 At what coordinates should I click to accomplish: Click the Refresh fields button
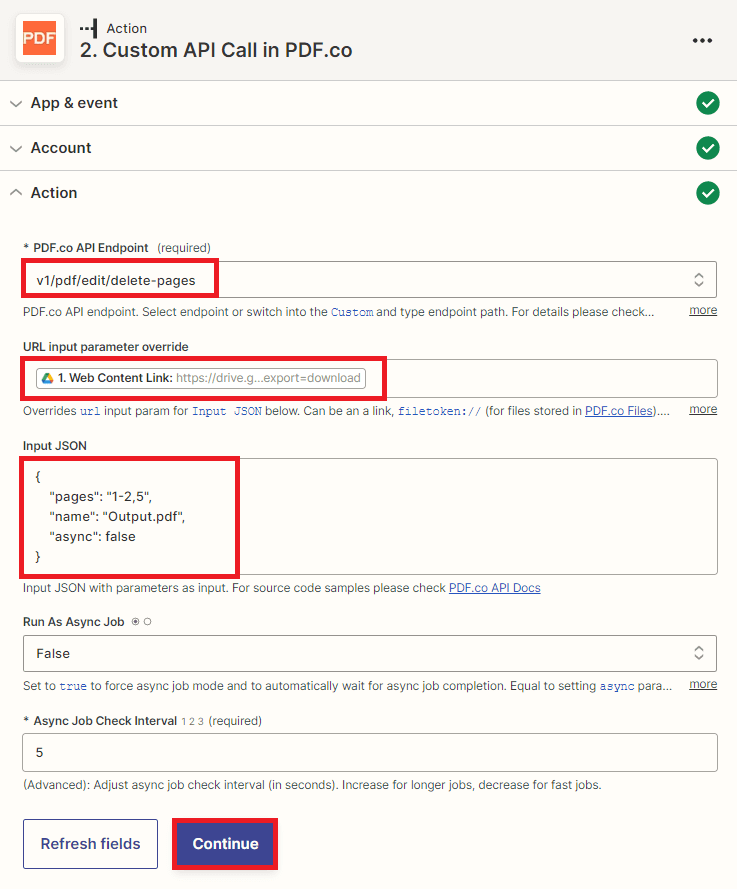pos(90,843)
